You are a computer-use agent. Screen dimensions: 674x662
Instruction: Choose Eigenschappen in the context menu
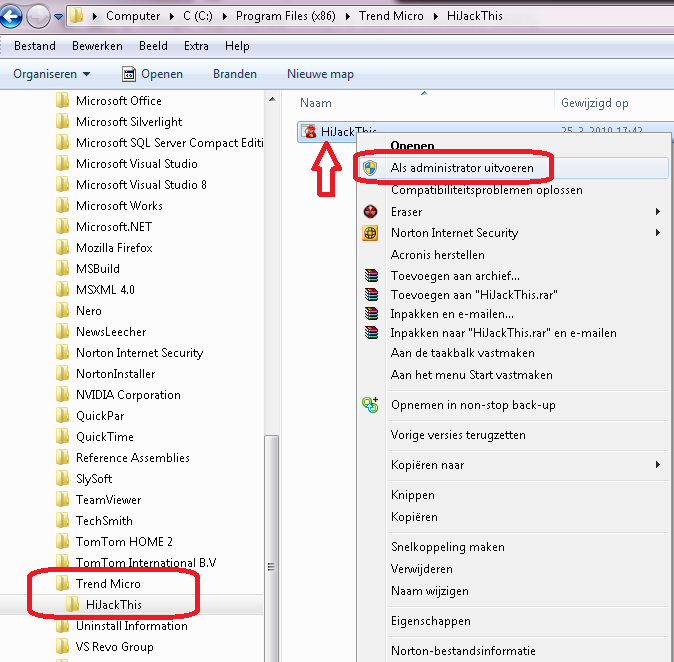coord(430,621)
